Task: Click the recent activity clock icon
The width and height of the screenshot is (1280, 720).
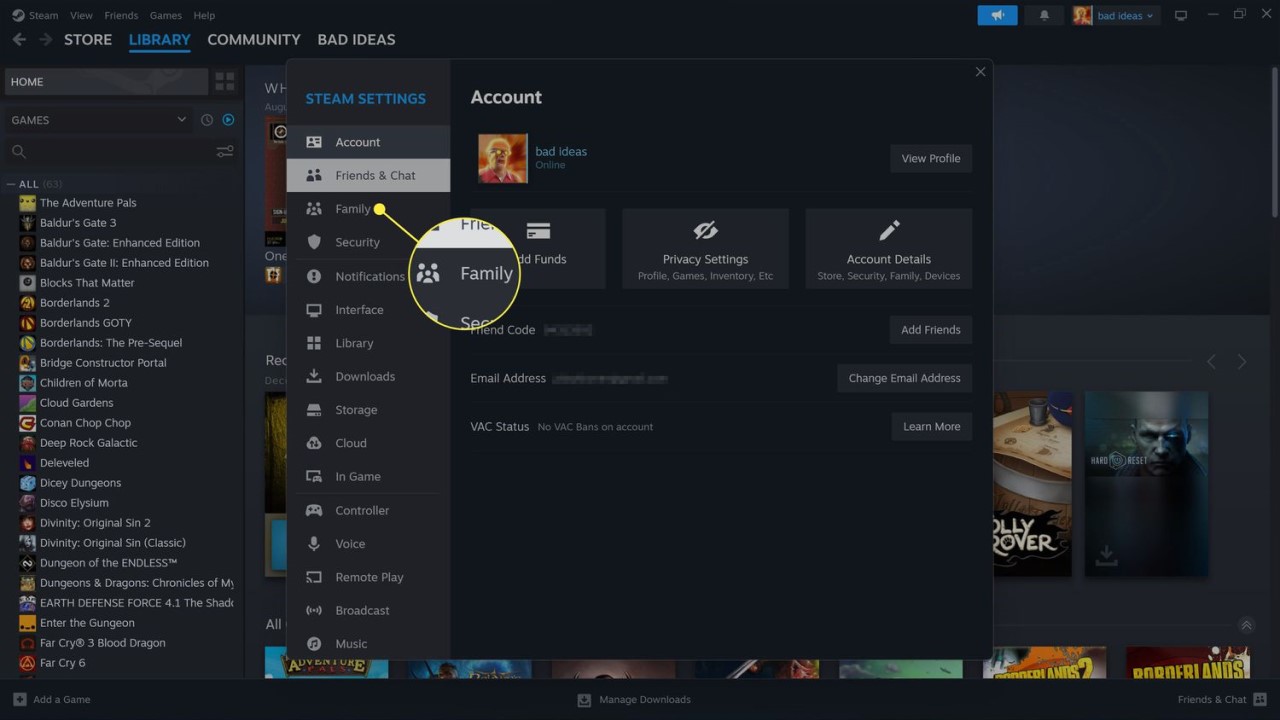Action: pyautogui.click(x=207, y=120)
